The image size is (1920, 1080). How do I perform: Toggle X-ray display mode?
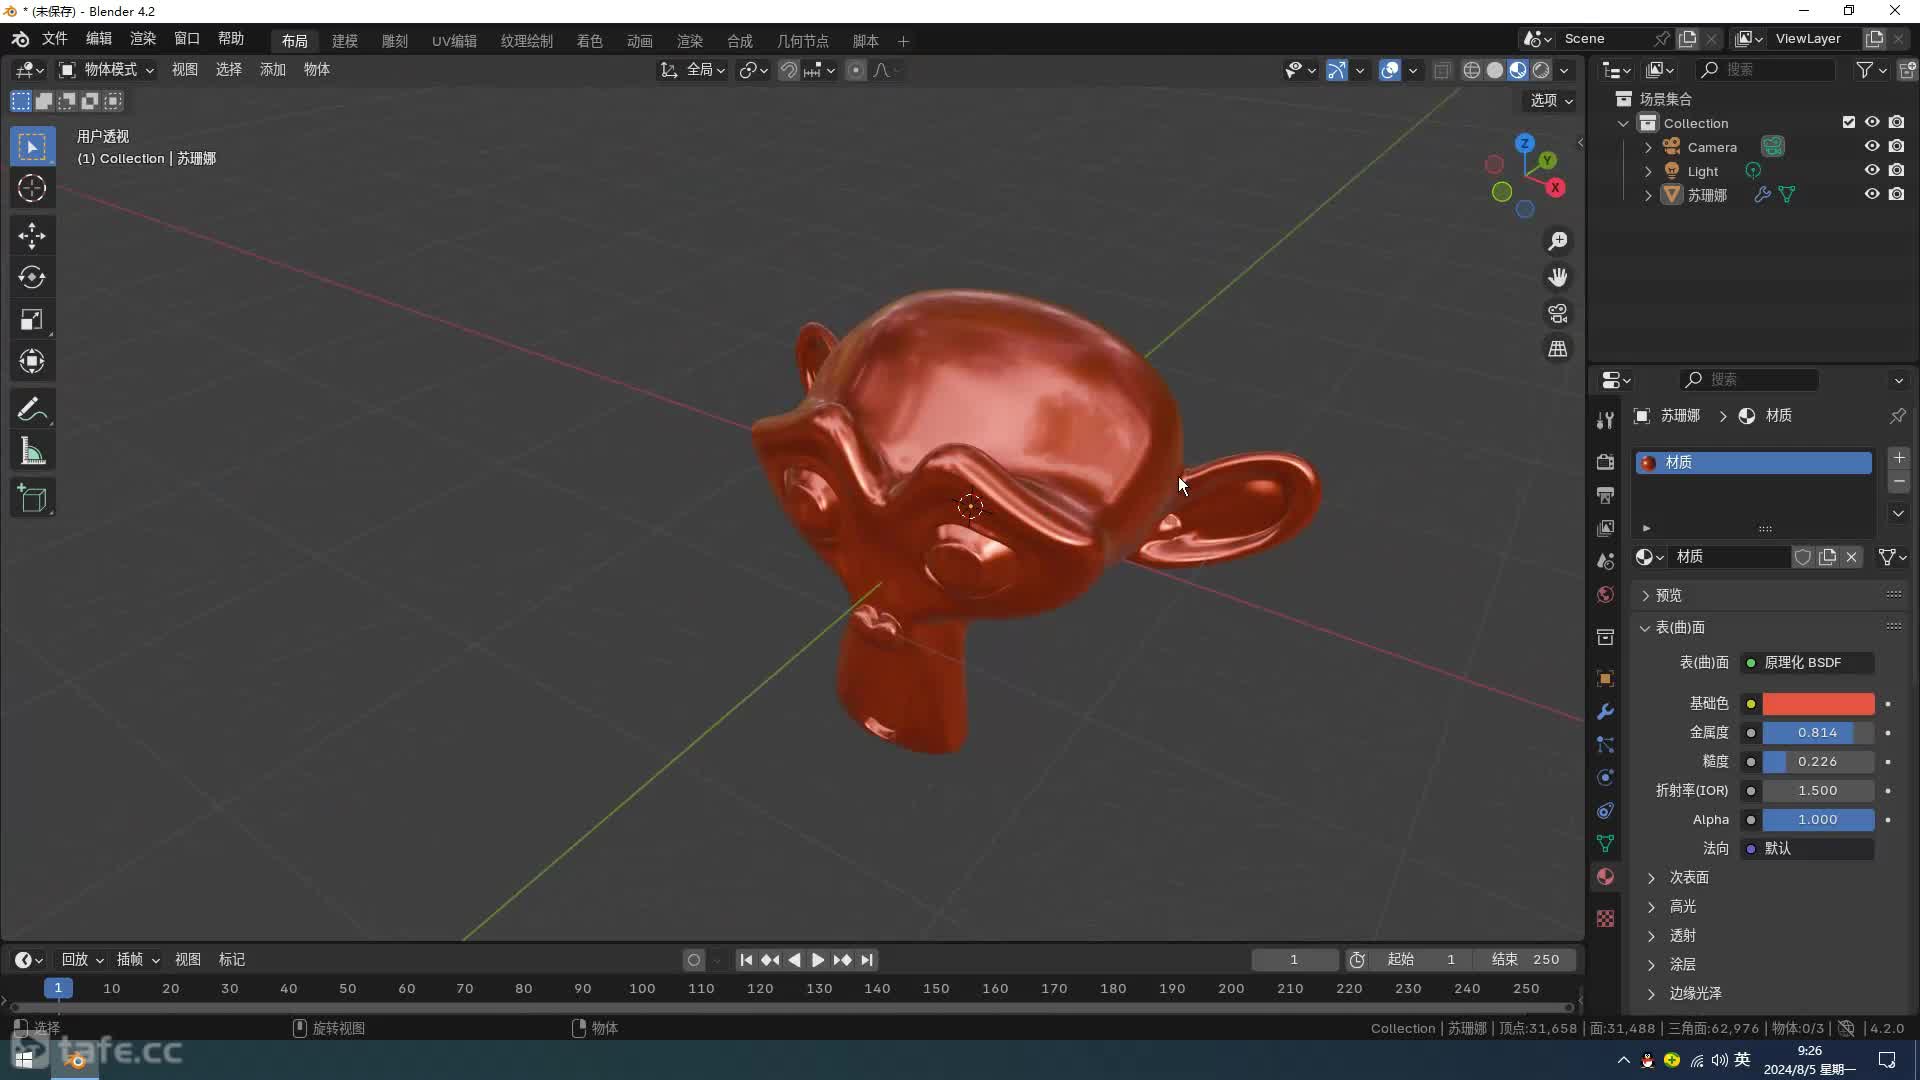click(1442, 70)
